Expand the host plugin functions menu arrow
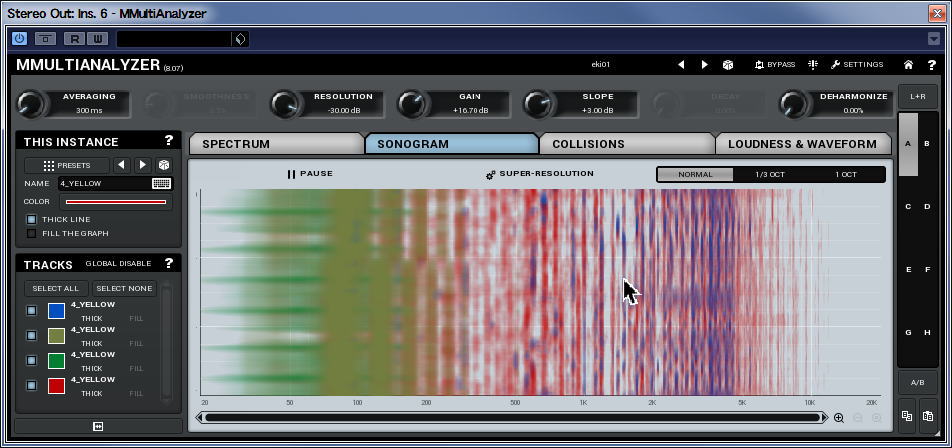The height and width of the screenshot is (448, 952). point(934,39)
